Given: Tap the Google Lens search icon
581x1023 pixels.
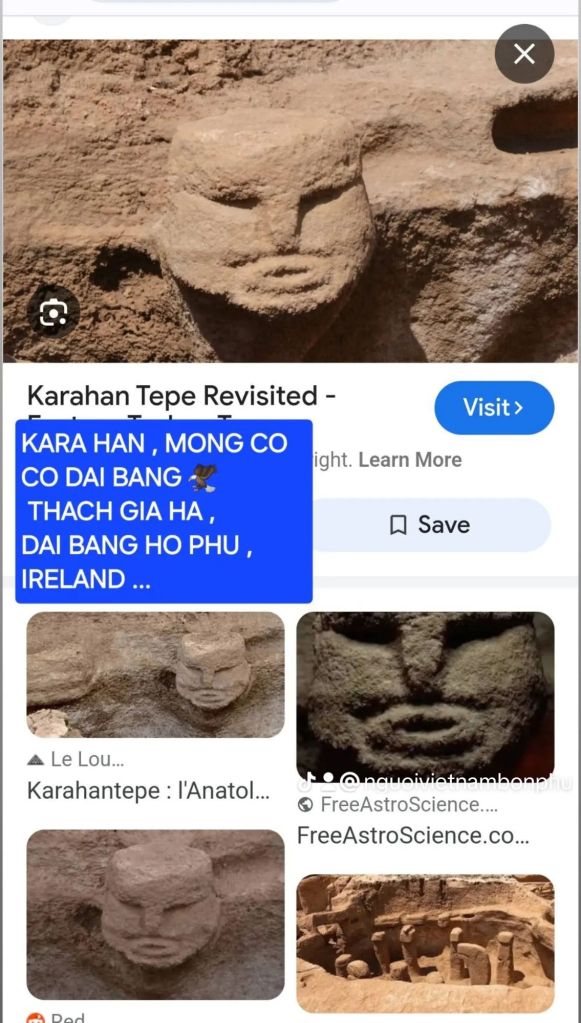Looking at the screenshot, I should point(53,314).
